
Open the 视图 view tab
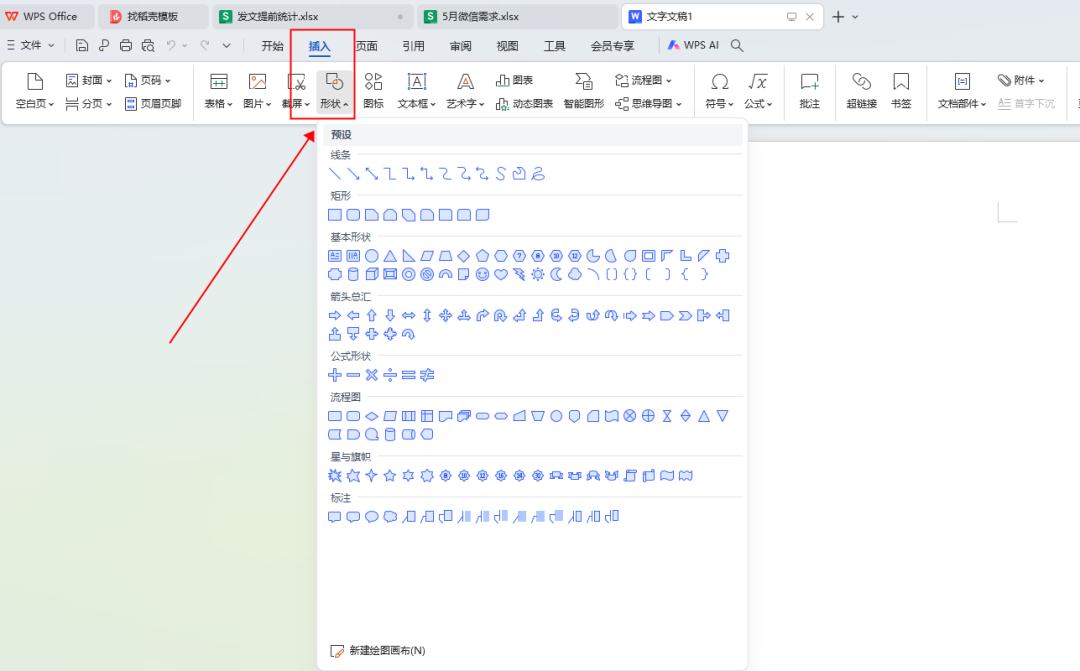point(507,45)
